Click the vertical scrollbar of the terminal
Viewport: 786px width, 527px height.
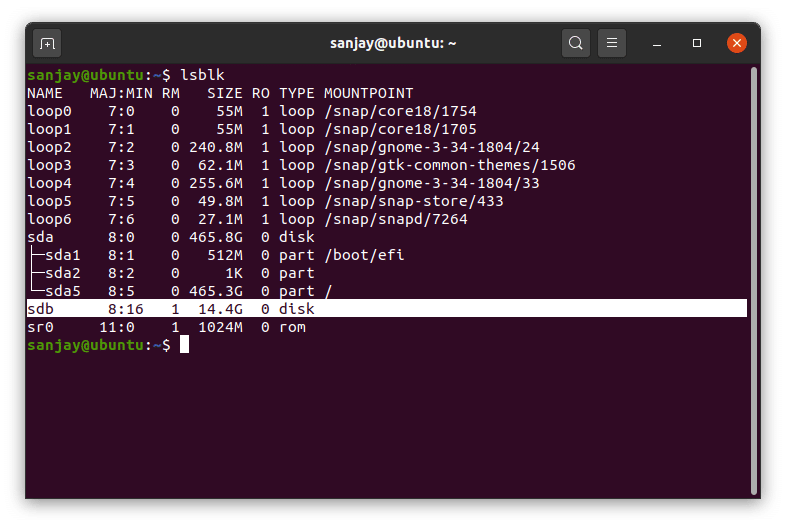pos(753,281)
